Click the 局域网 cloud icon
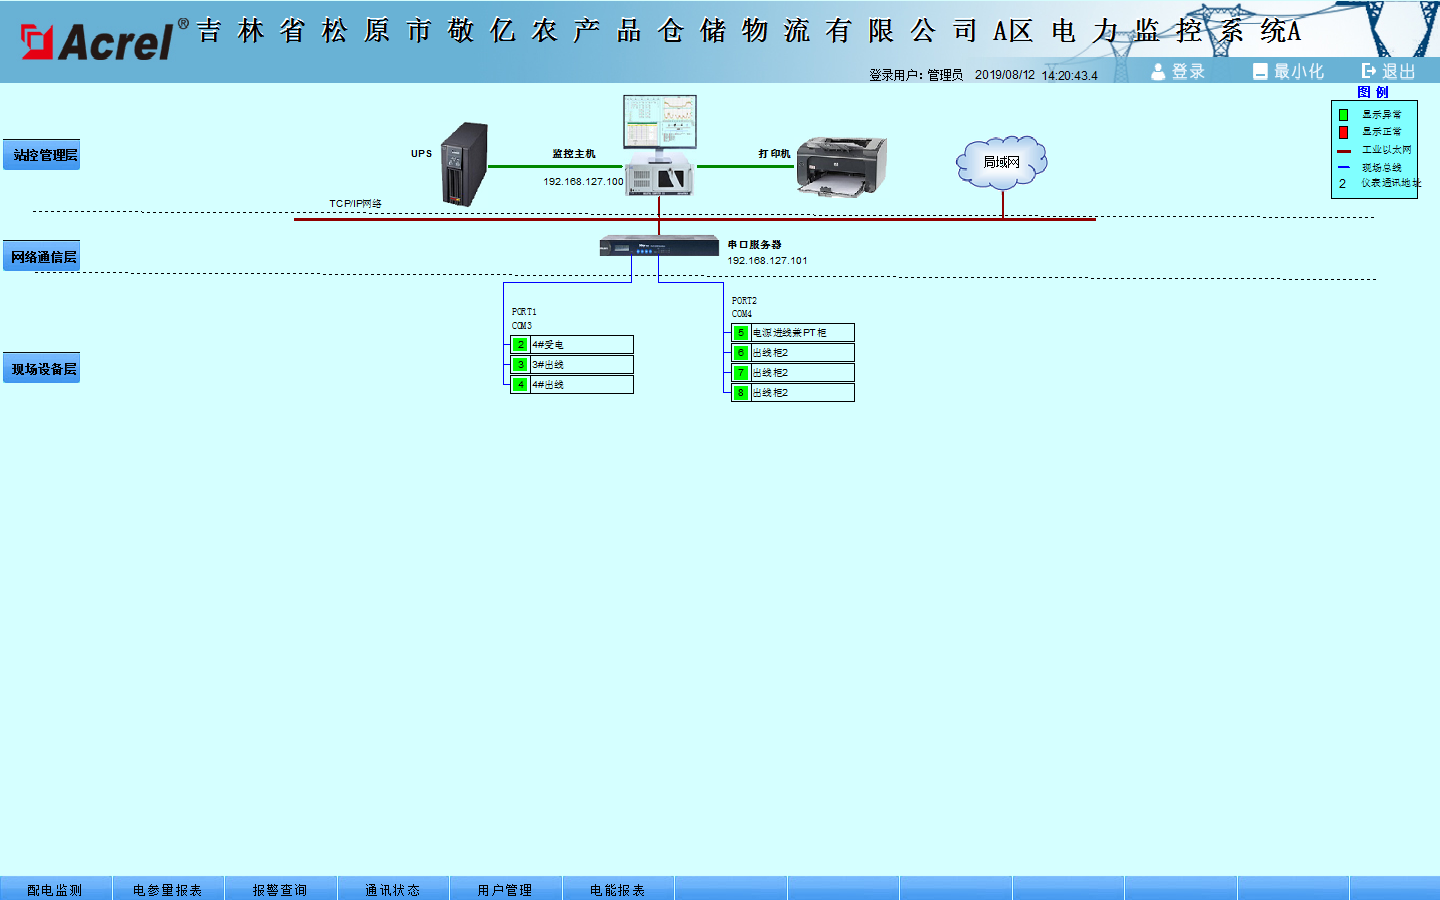Viewport: 1440px width, 900px height. [x=1002, y=162]
